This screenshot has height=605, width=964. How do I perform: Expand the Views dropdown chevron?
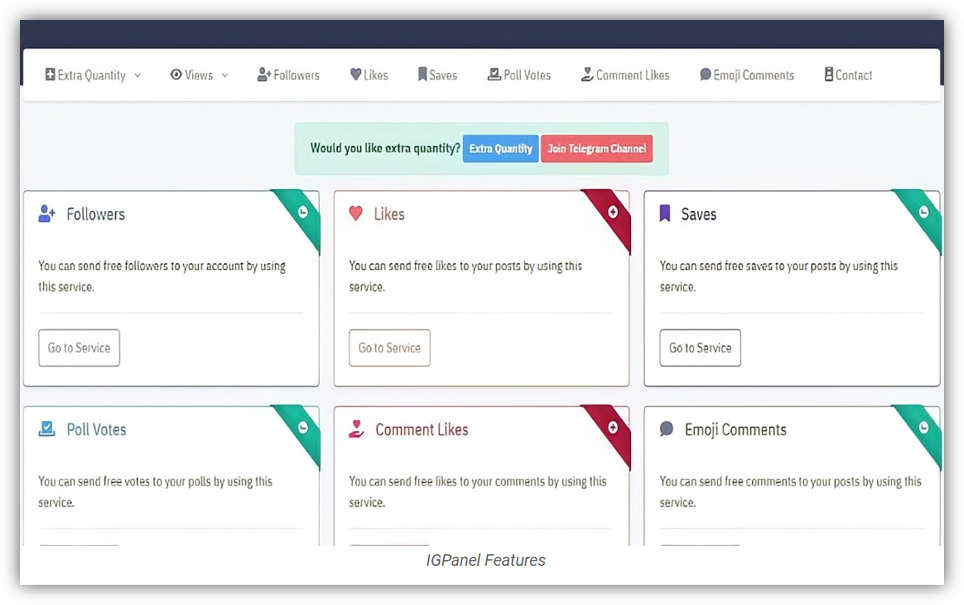225,75
